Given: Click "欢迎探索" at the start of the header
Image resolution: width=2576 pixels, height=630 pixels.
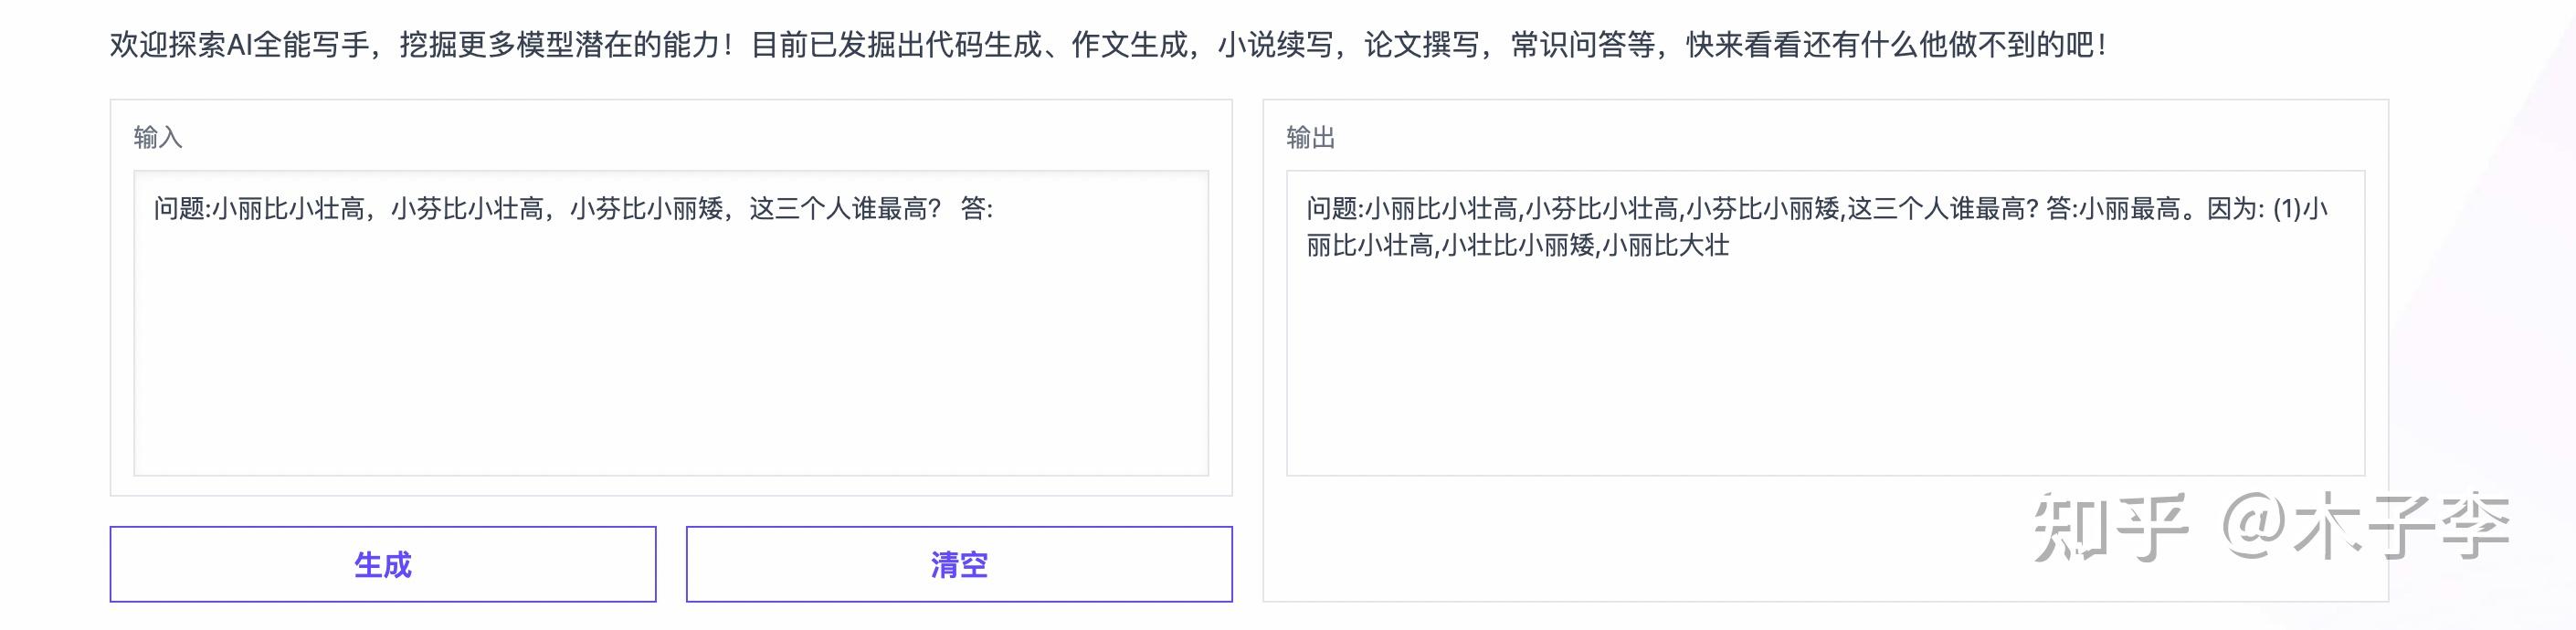Looking at the screenshot, I should tap(167, 45).
